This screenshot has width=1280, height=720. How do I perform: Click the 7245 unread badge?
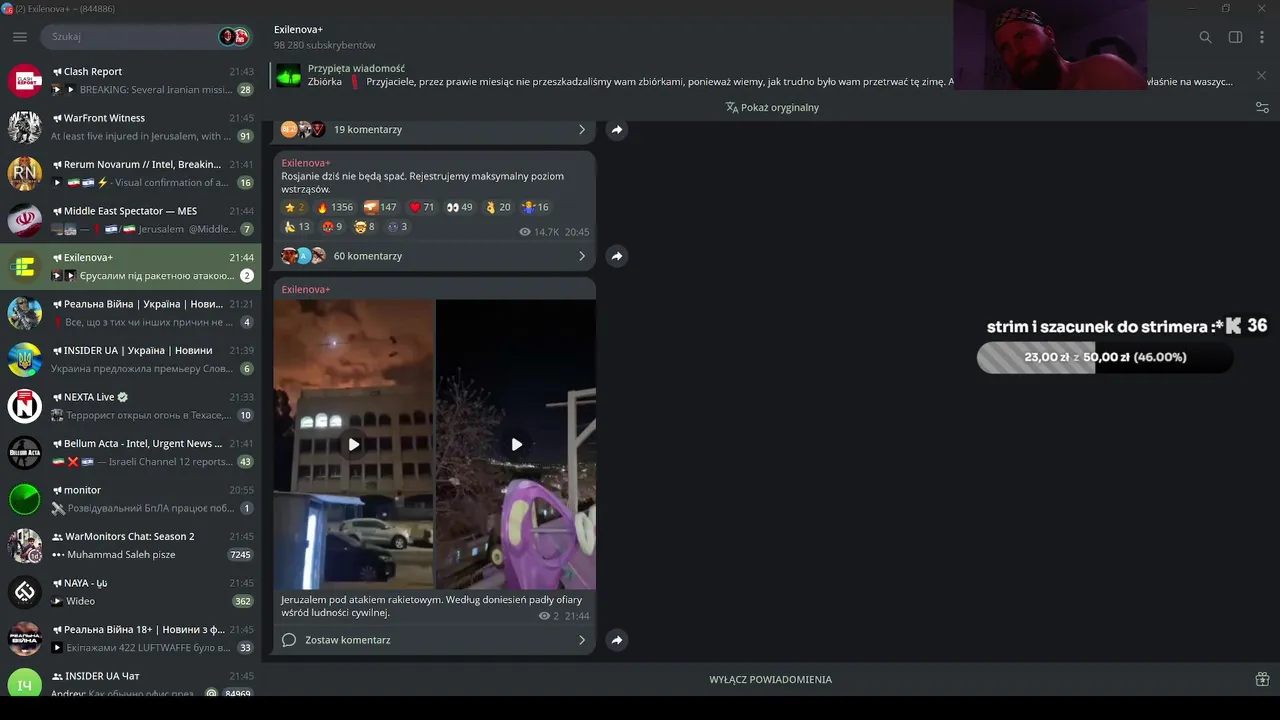(x=240, y=555)
